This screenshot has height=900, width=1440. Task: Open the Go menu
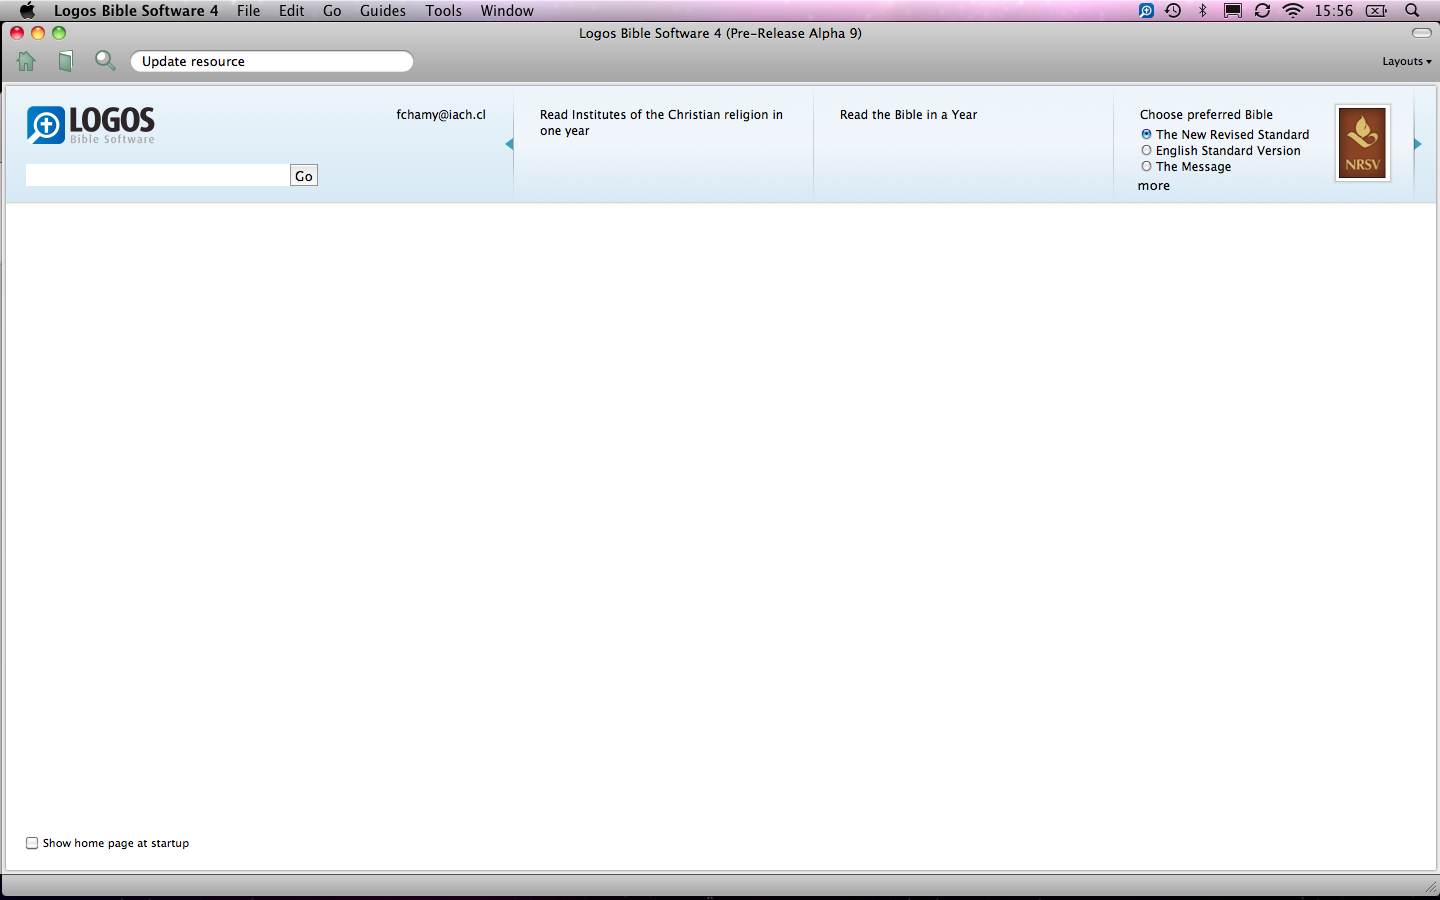tap(332, 11)
